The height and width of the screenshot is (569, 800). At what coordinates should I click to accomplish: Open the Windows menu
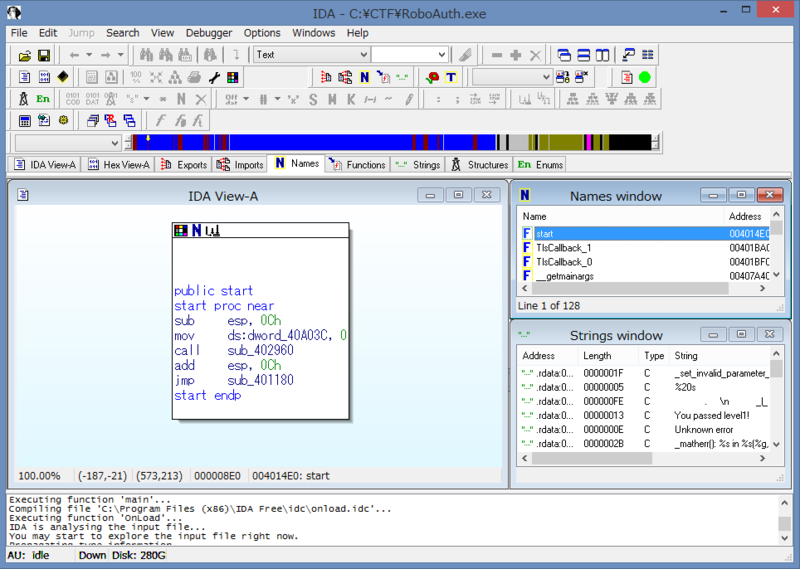tap(313, 33)
